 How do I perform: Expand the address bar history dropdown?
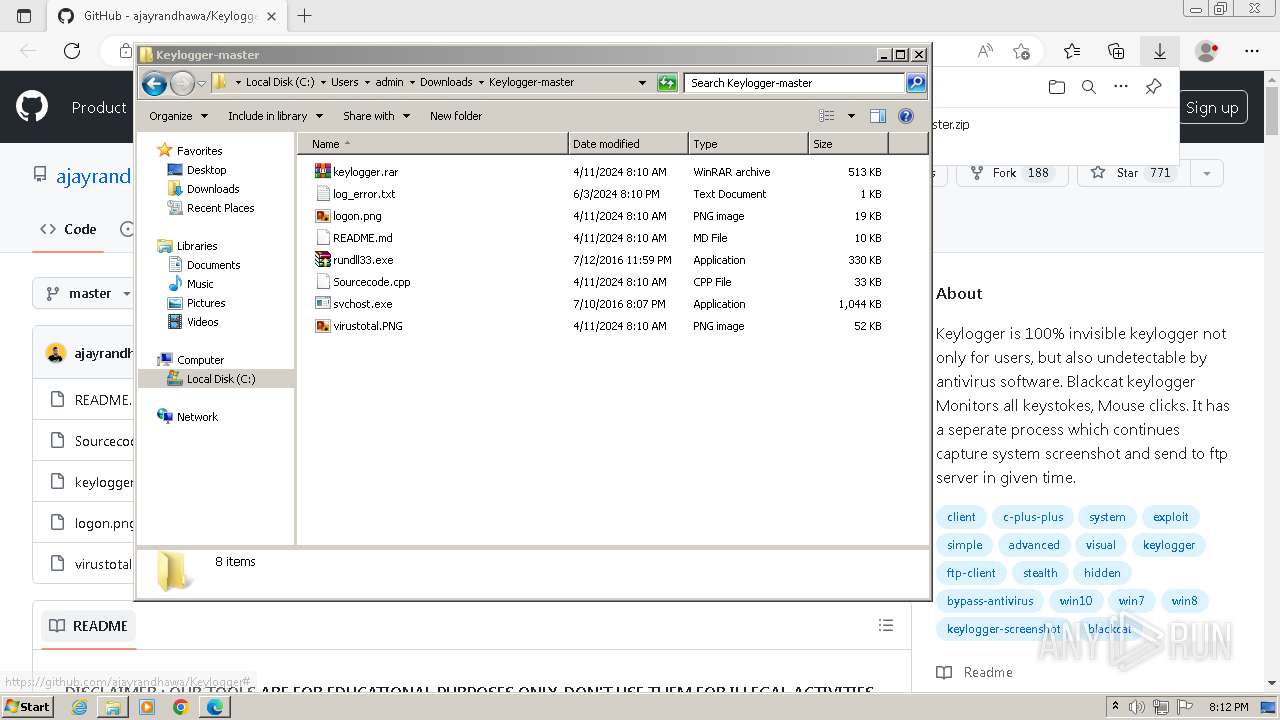pyautogui.click(x=642, y=83)
